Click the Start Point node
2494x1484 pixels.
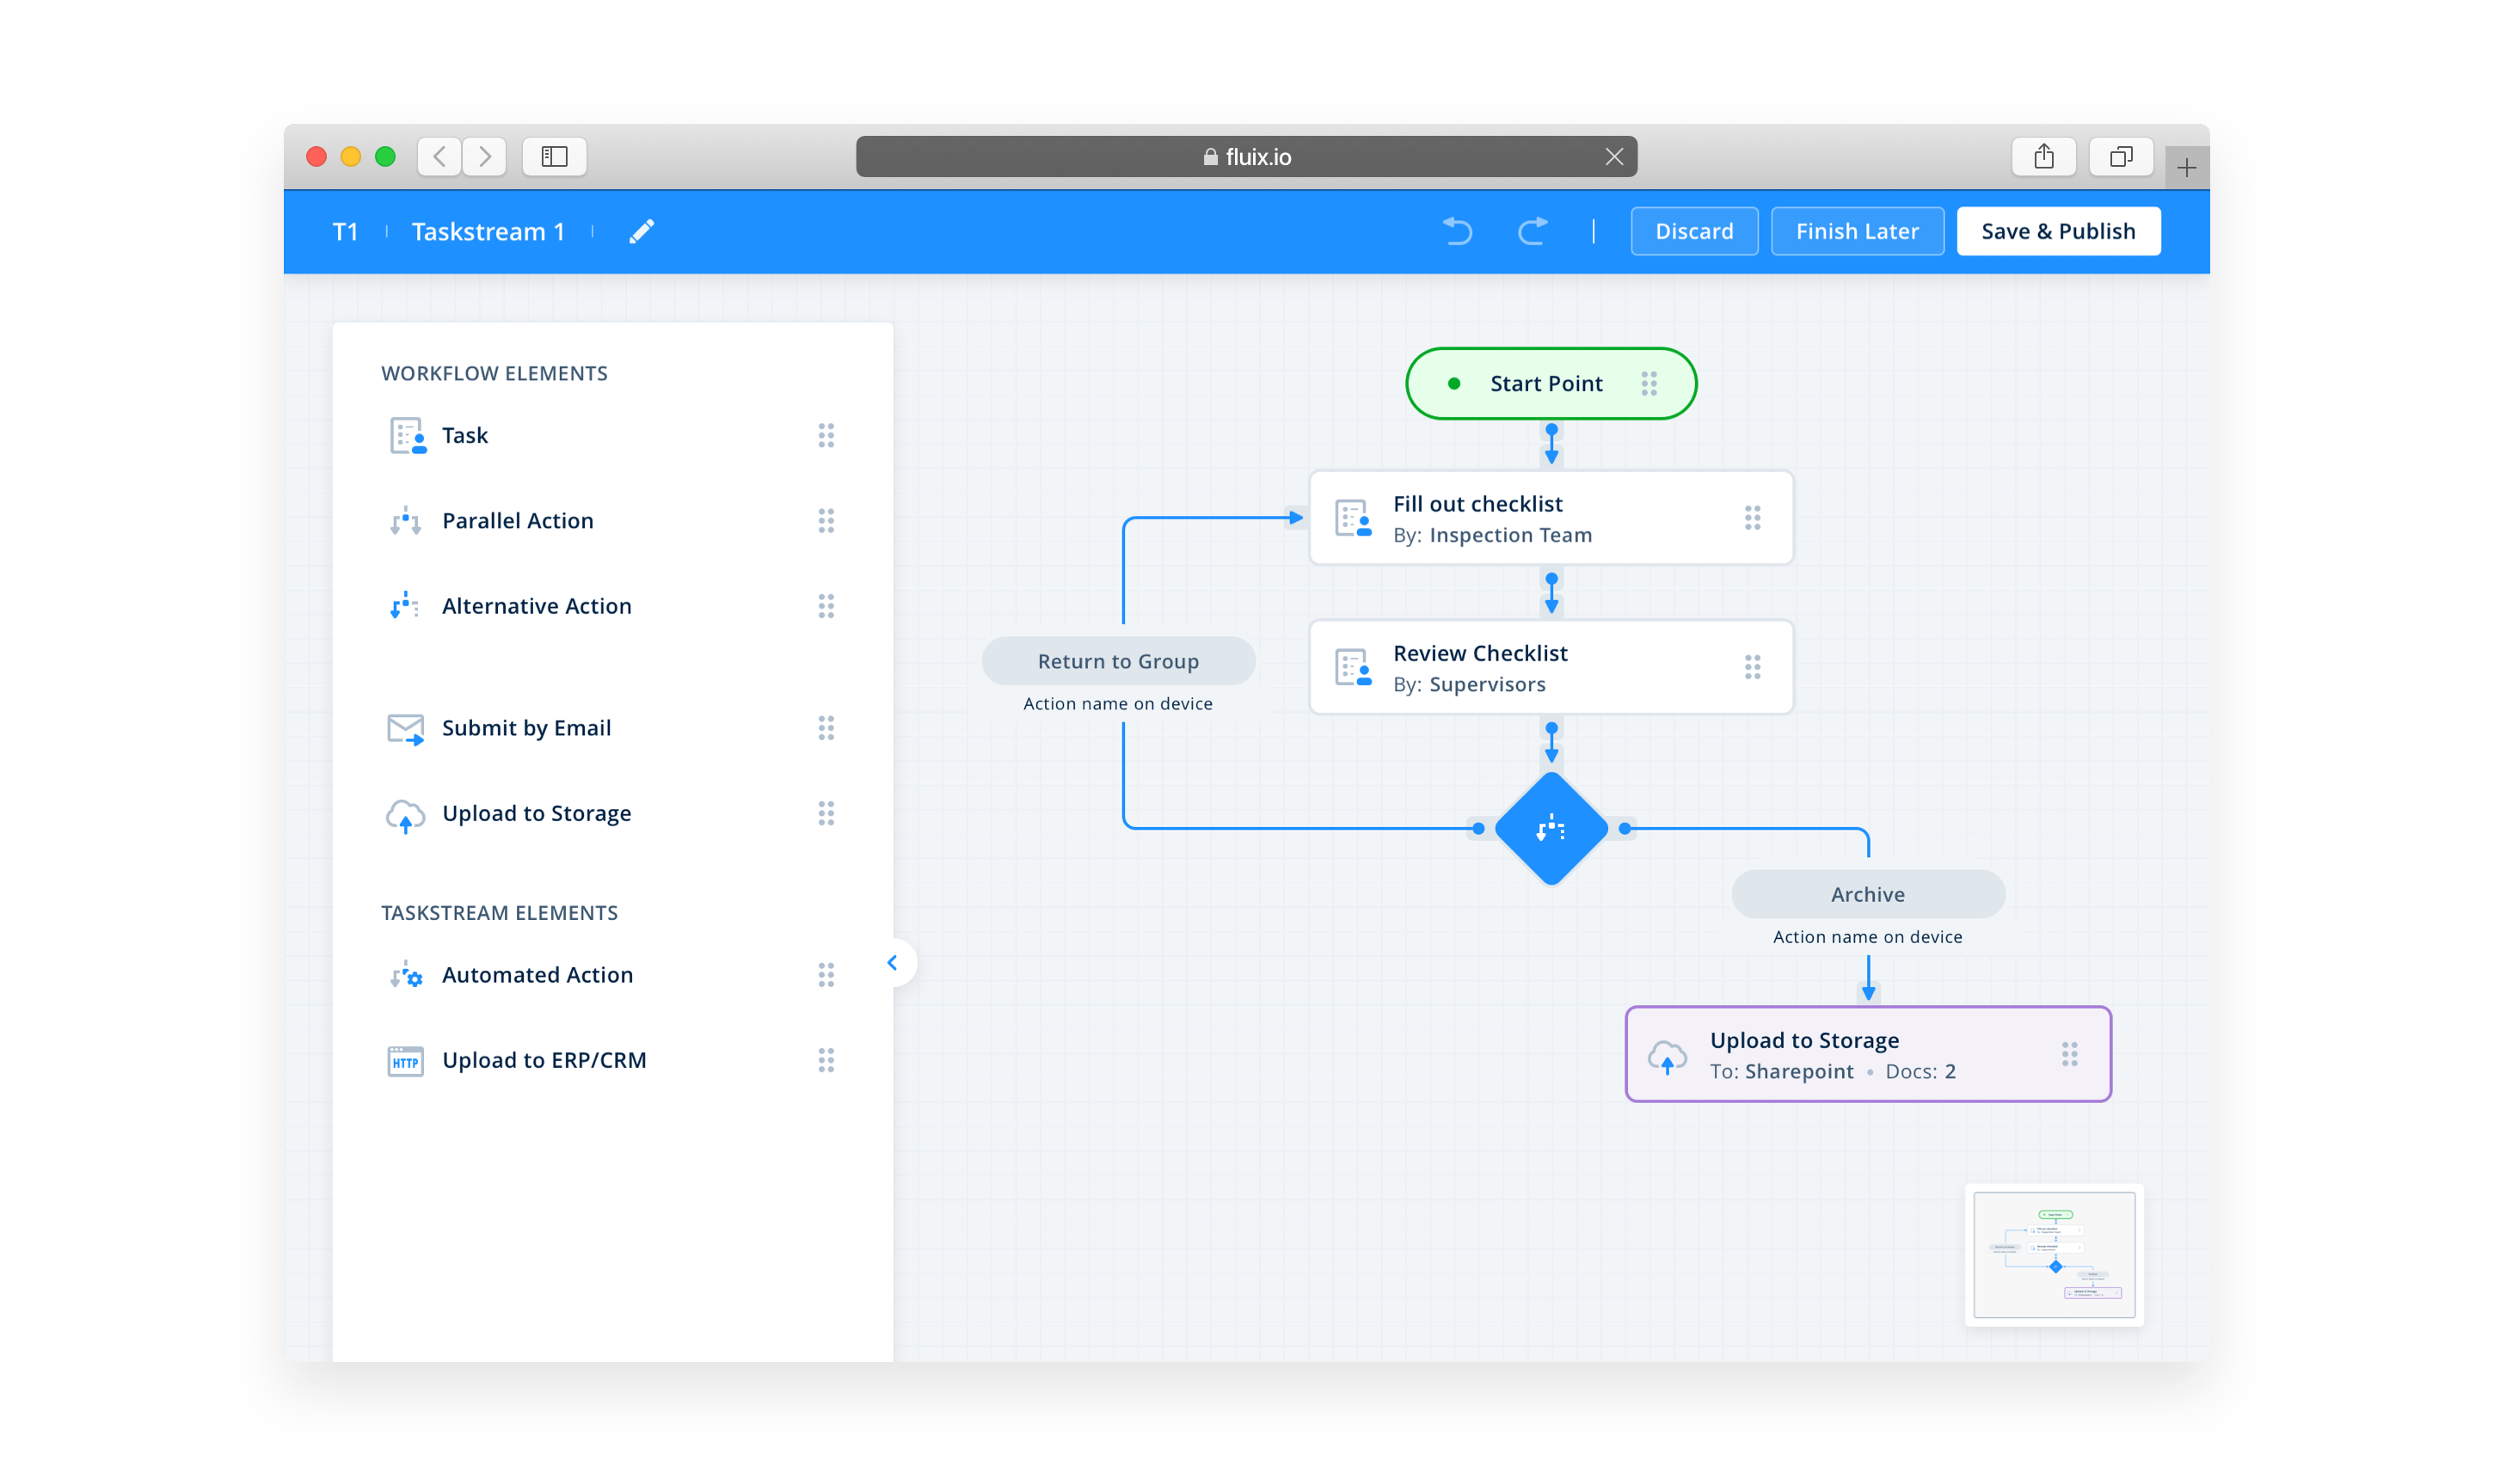tap(1546, 384)
